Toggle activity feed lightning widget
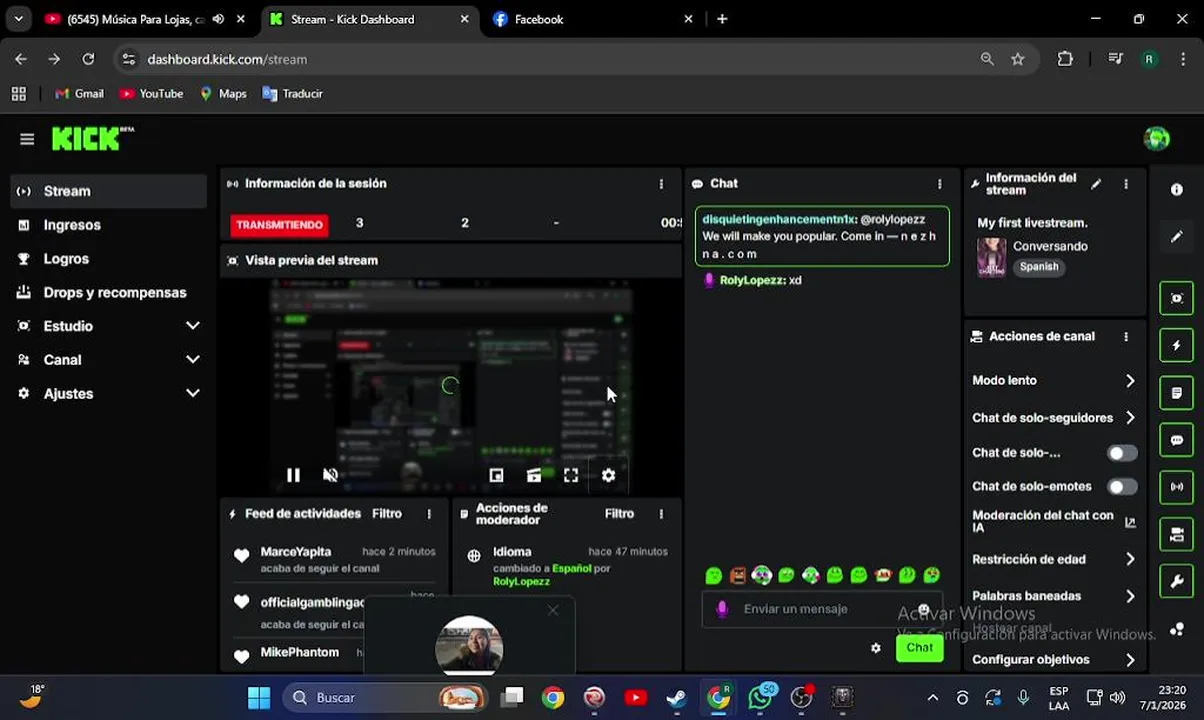 tap(1177, 346)
